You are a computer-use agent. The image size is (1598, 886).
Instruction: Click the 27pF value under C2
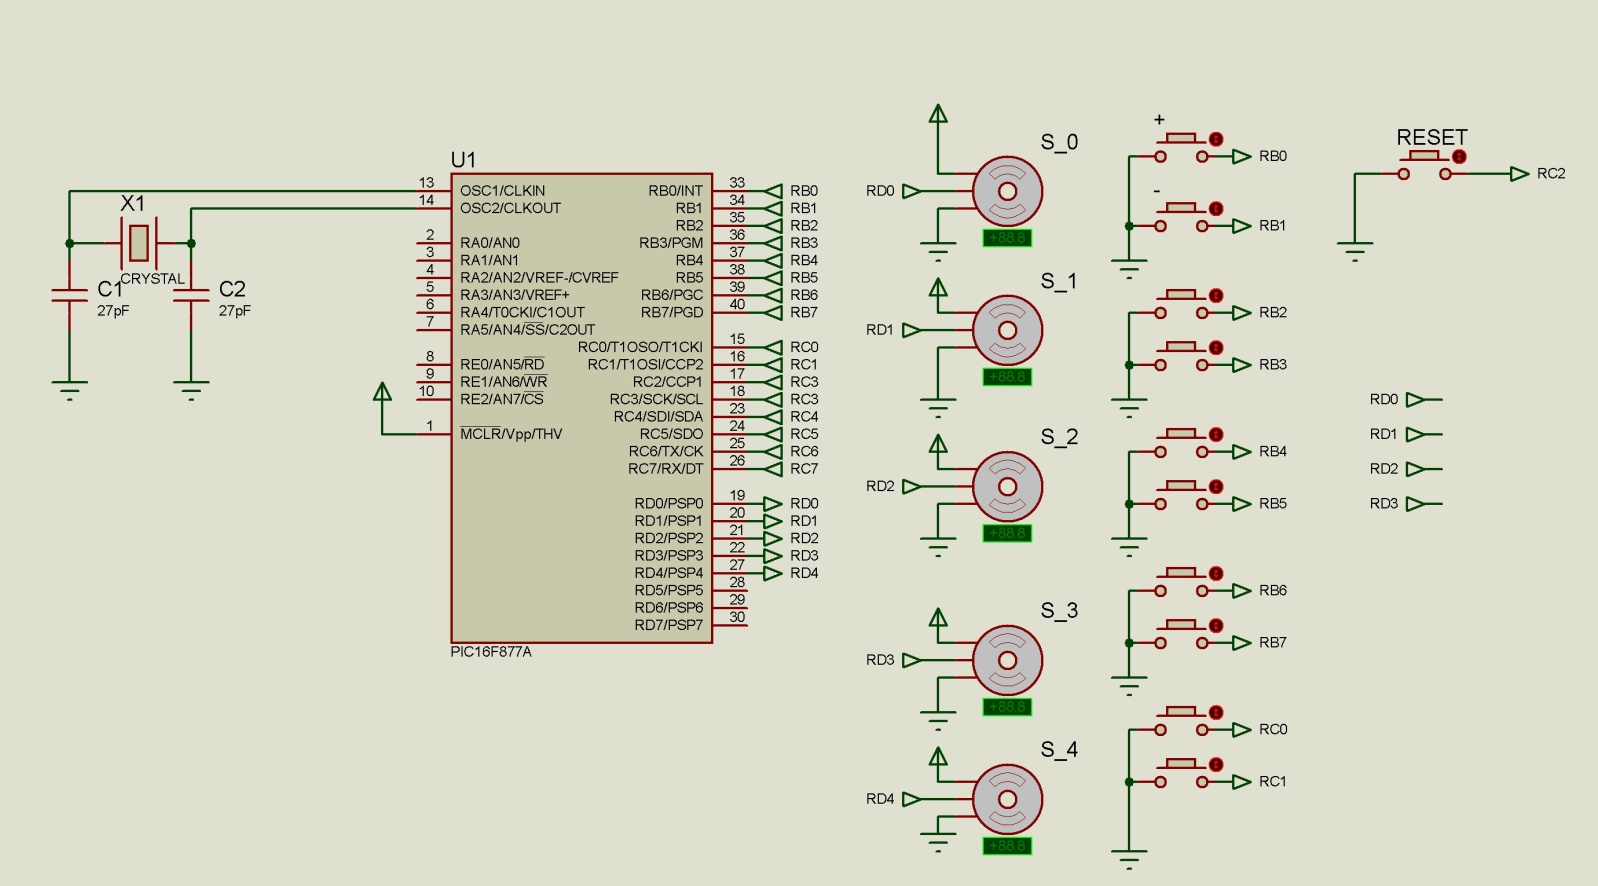(235, 311)
